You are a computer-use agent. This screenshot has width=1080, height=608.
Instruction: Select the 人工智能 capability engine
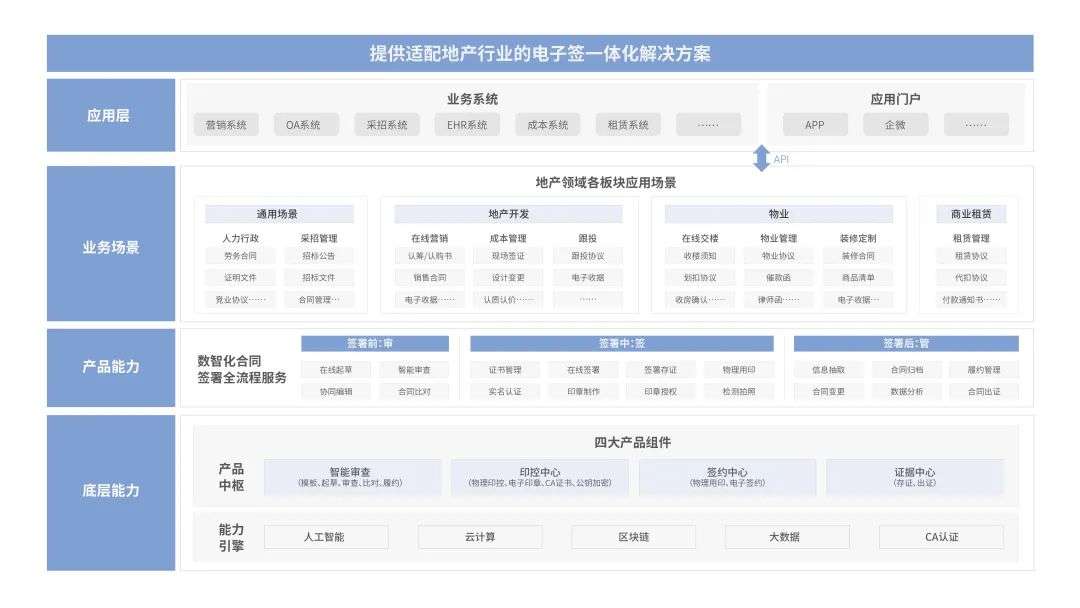point(326,536)
